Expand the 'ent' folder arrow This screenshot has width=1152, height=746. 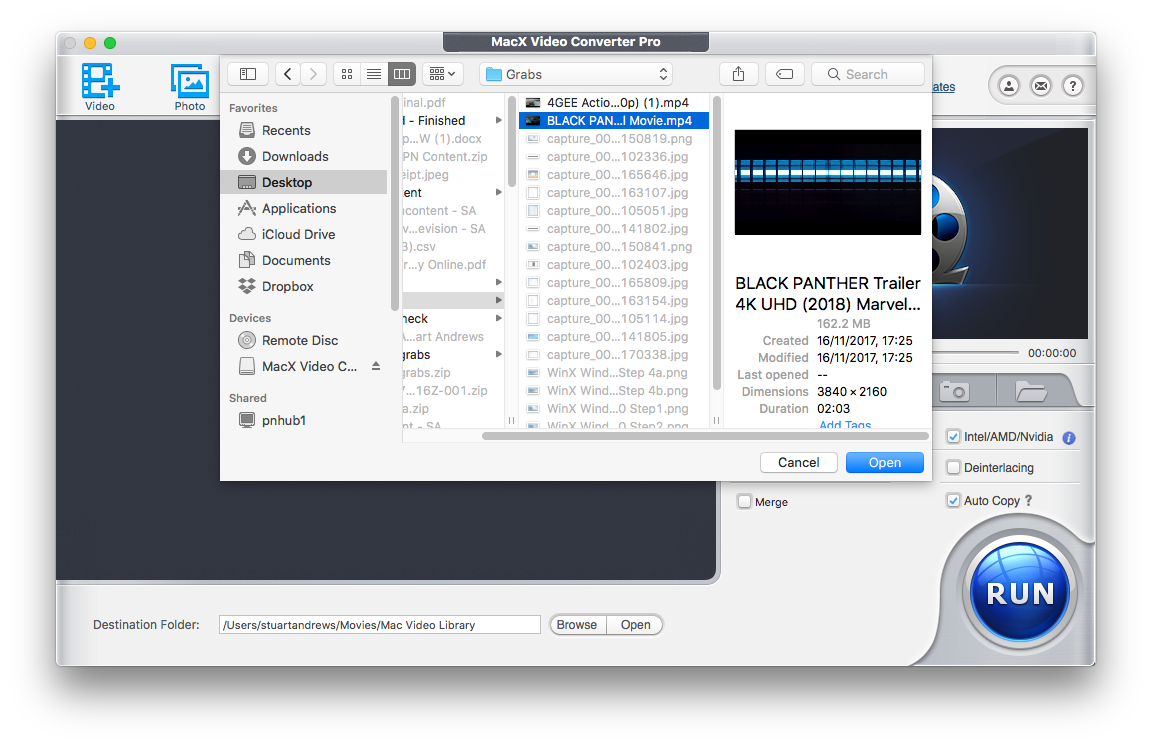[x=499, y=193]
